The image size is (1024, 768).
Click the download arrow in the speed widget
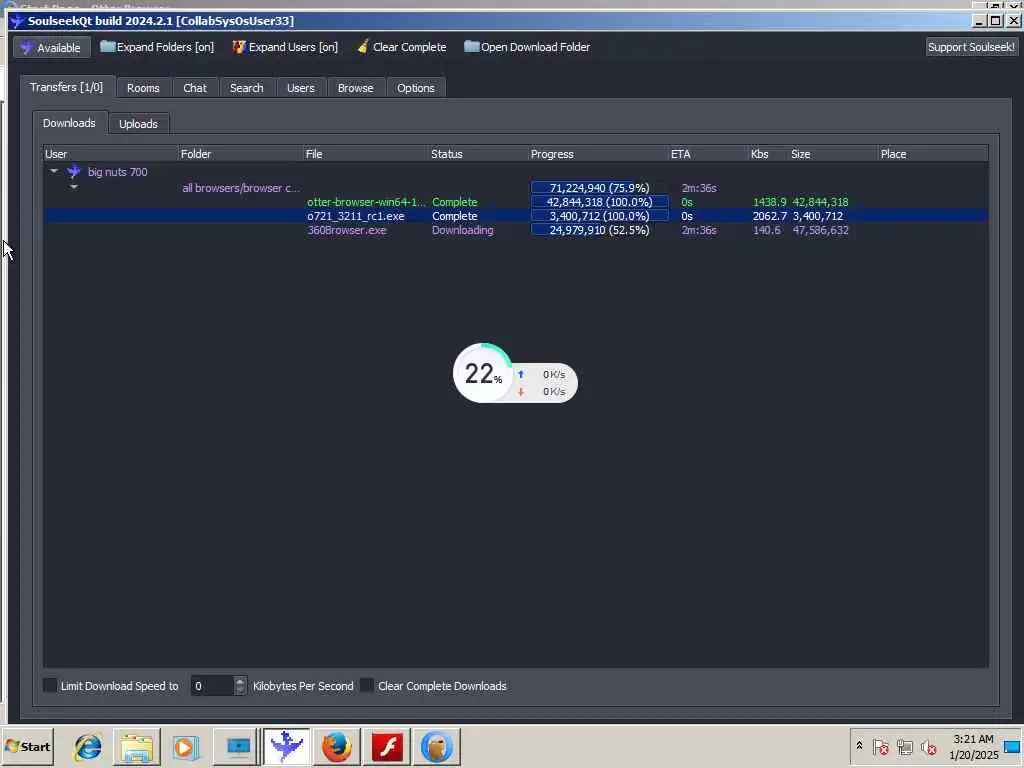[x=520, y=392]
